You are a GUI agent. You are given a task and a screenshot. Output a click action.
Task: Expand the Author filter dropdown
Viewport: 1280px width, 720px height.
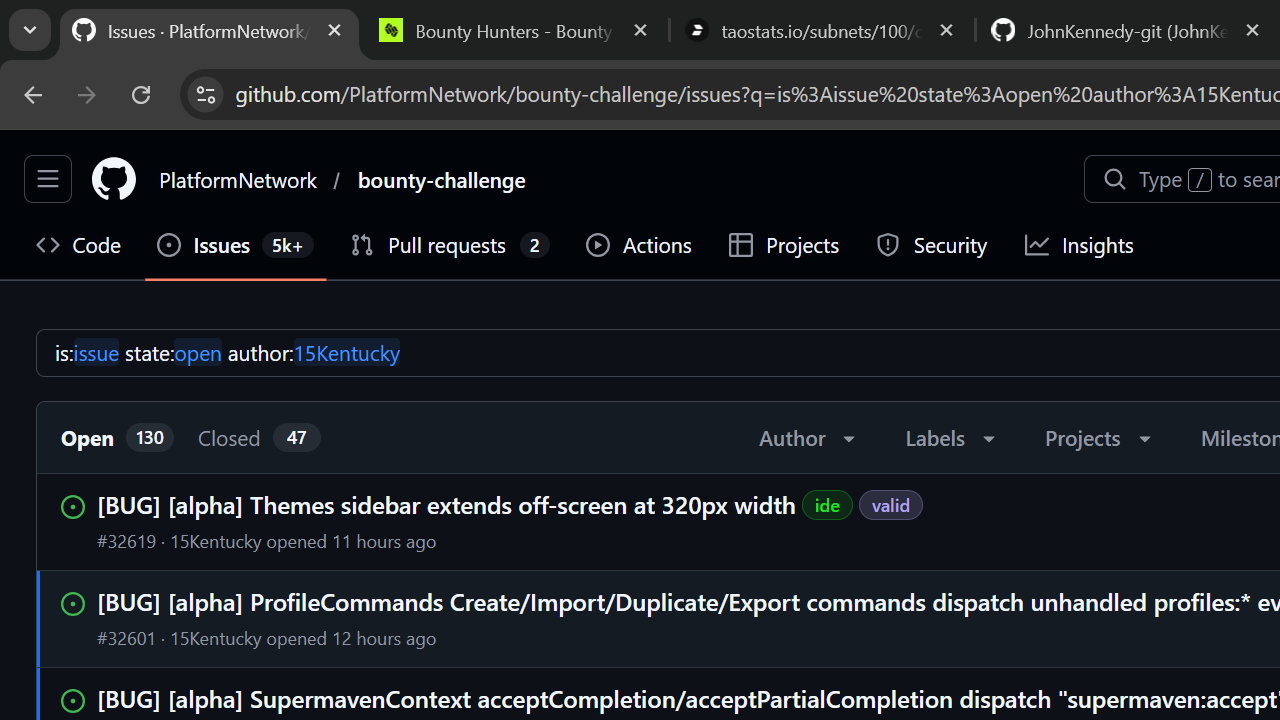click(x=808, y=438)
